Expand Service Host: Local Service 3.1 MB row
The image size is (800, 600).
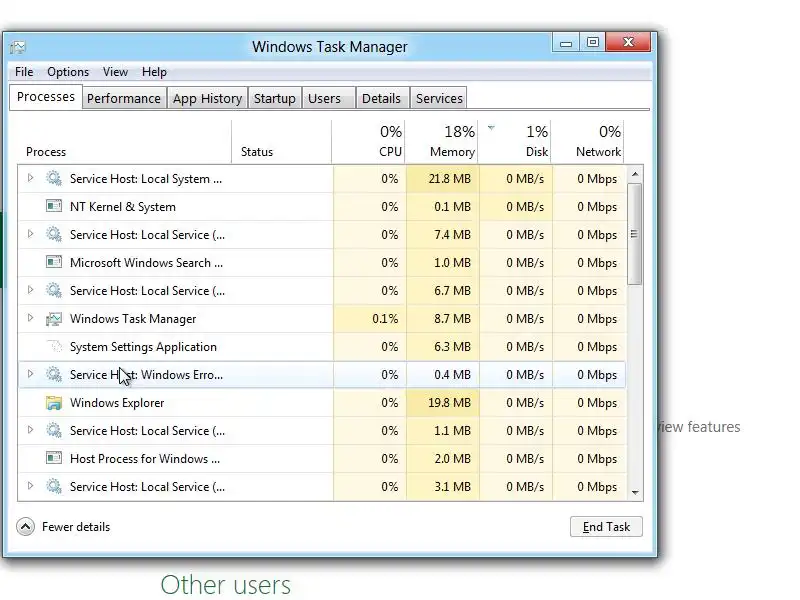(x=31, y=486)
